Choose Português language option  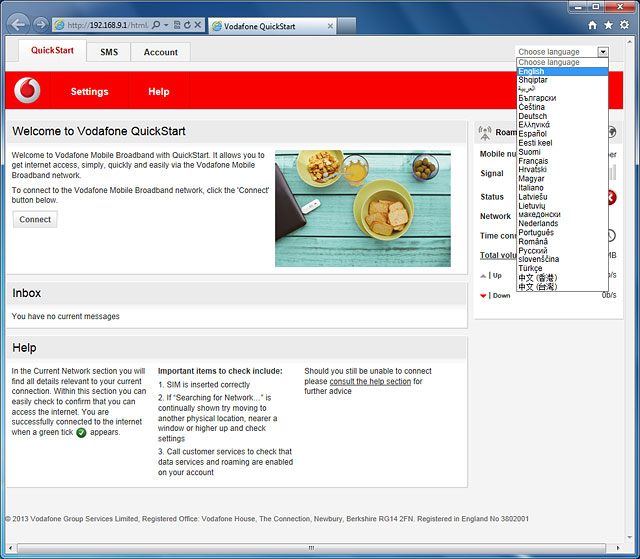562,233
